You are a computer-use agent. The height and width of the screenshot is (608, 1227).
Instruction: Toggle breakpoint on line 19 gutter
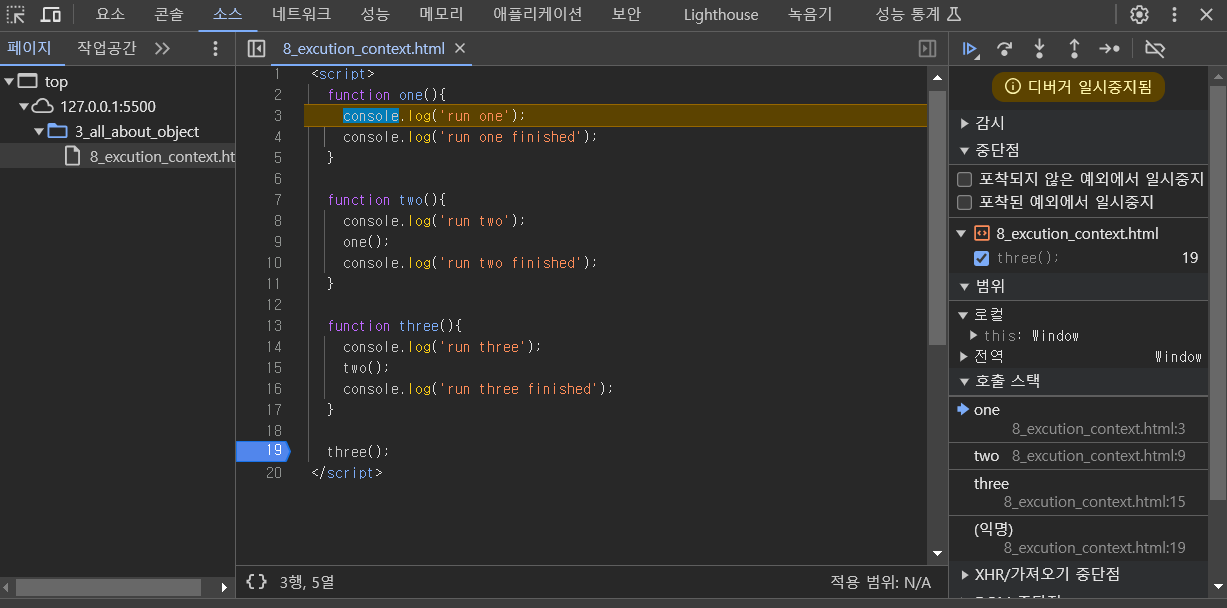point(263,451)
